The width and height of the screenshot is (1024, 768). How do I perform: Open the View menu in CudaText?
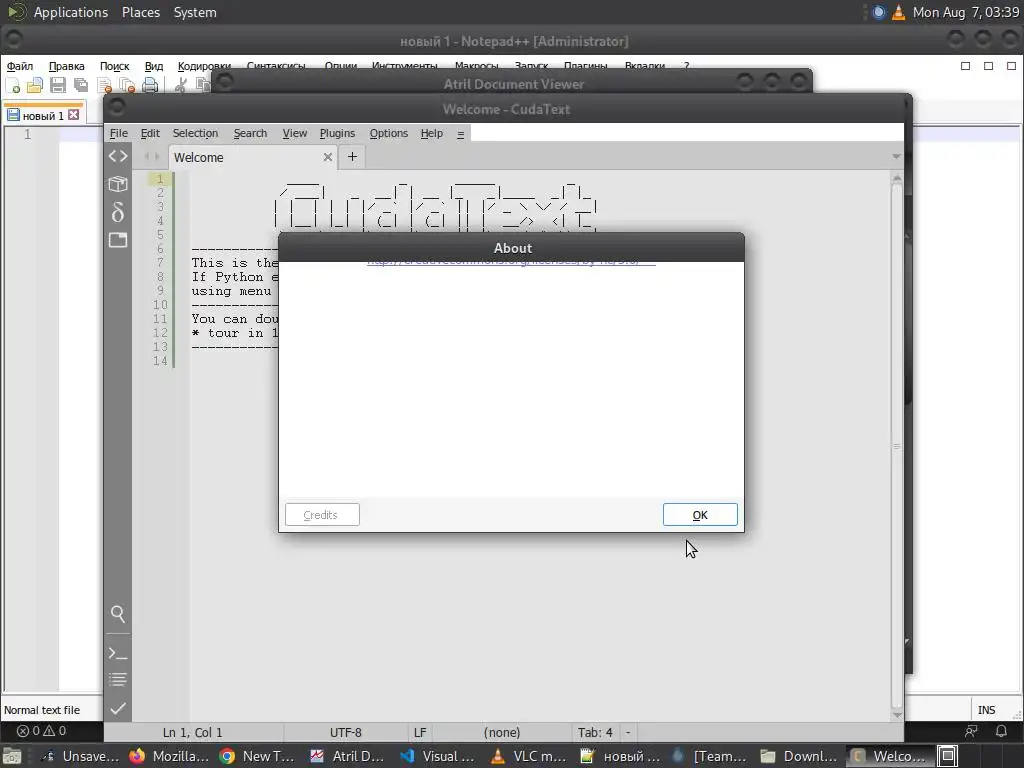click(x=295, y=133)
